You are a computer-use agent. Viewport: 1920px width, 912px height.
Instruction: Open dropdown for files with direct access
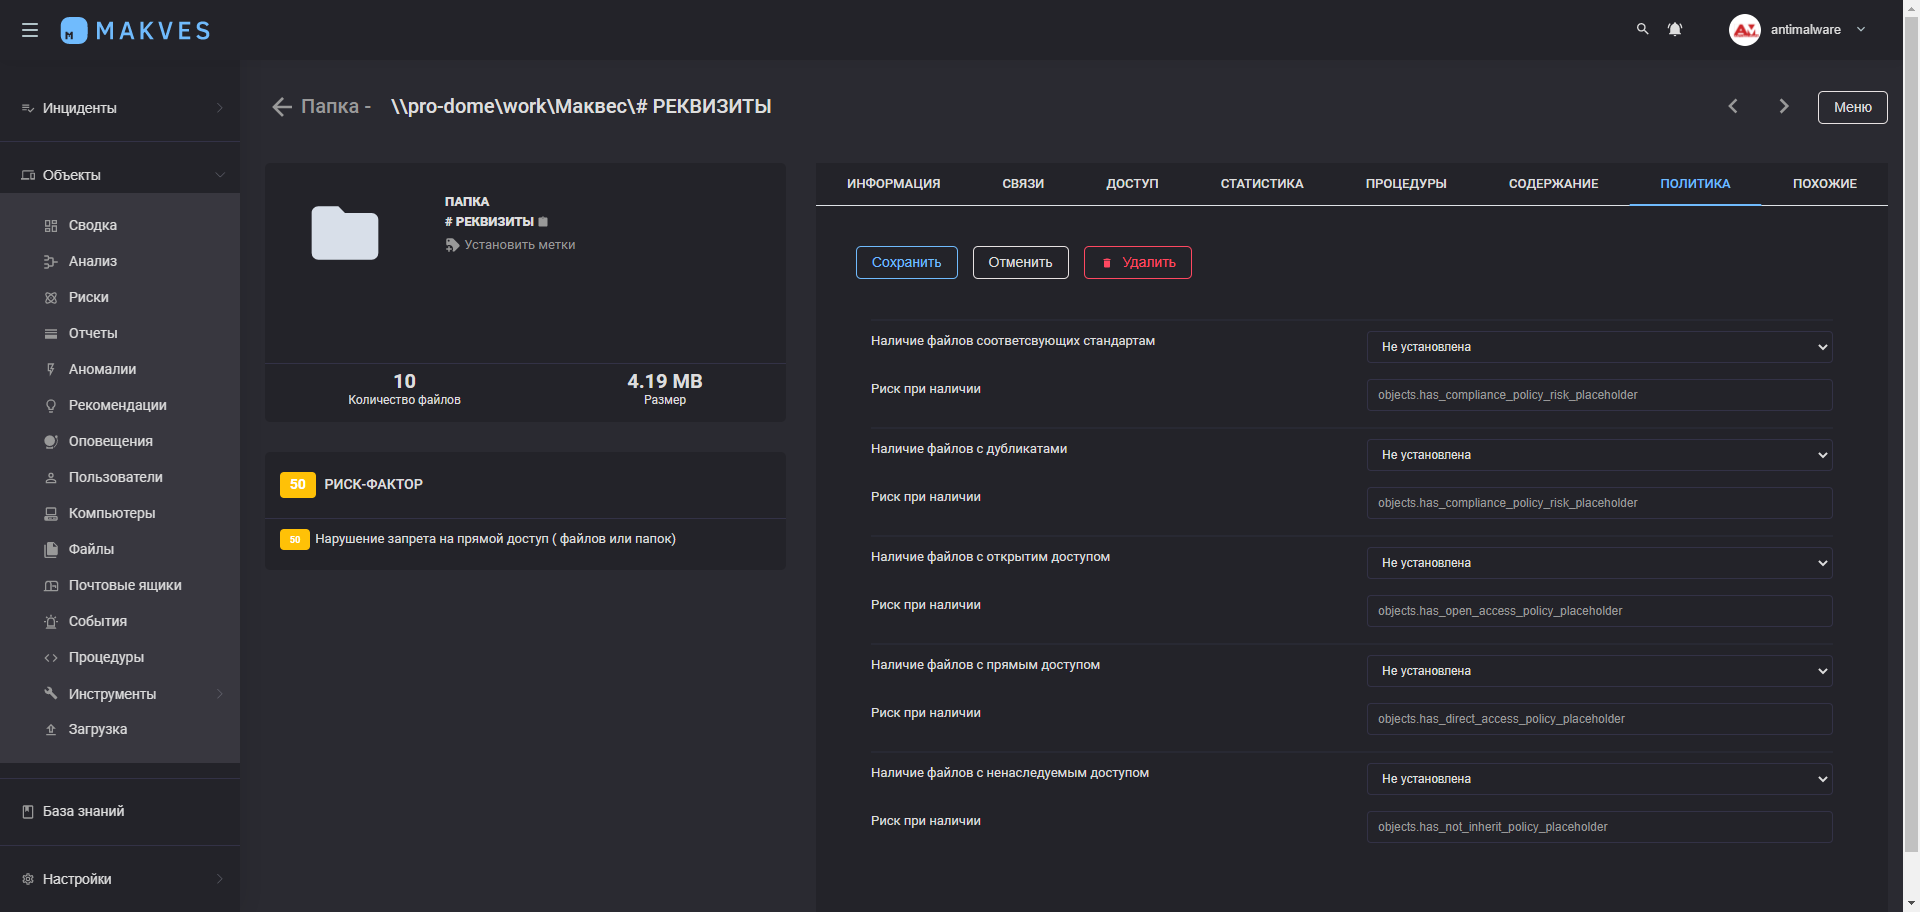tap(1599, 671)
